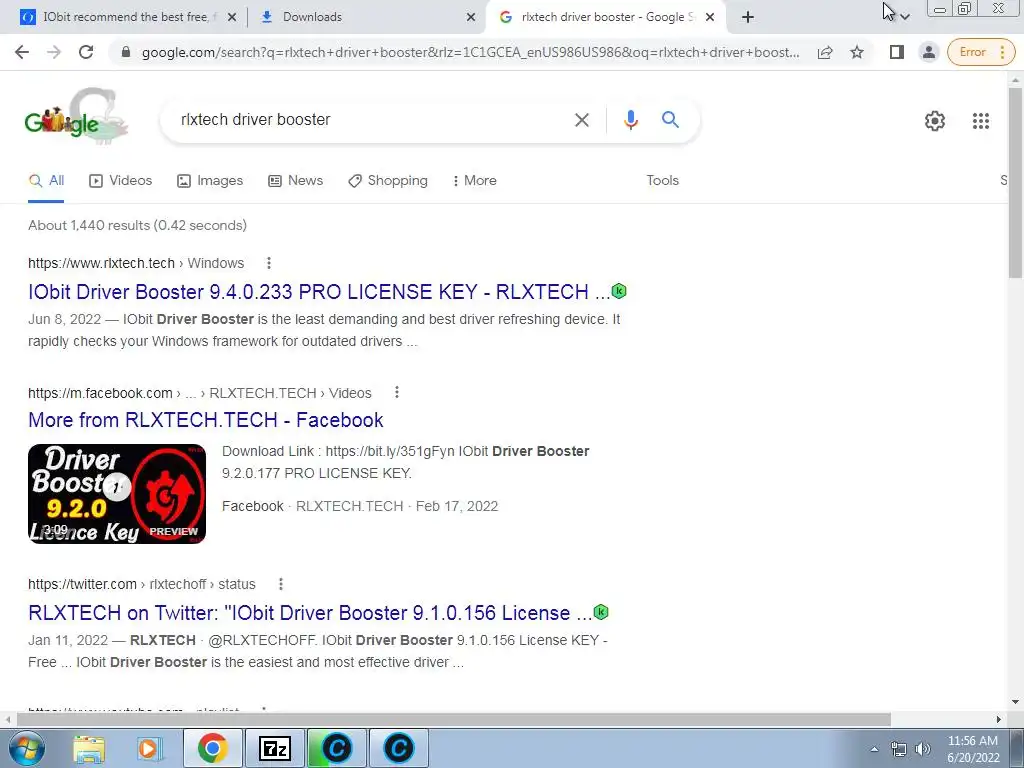Screen dimensions: 1024x768
Task: Select the All results tab
Action: [x=46, y=180]
